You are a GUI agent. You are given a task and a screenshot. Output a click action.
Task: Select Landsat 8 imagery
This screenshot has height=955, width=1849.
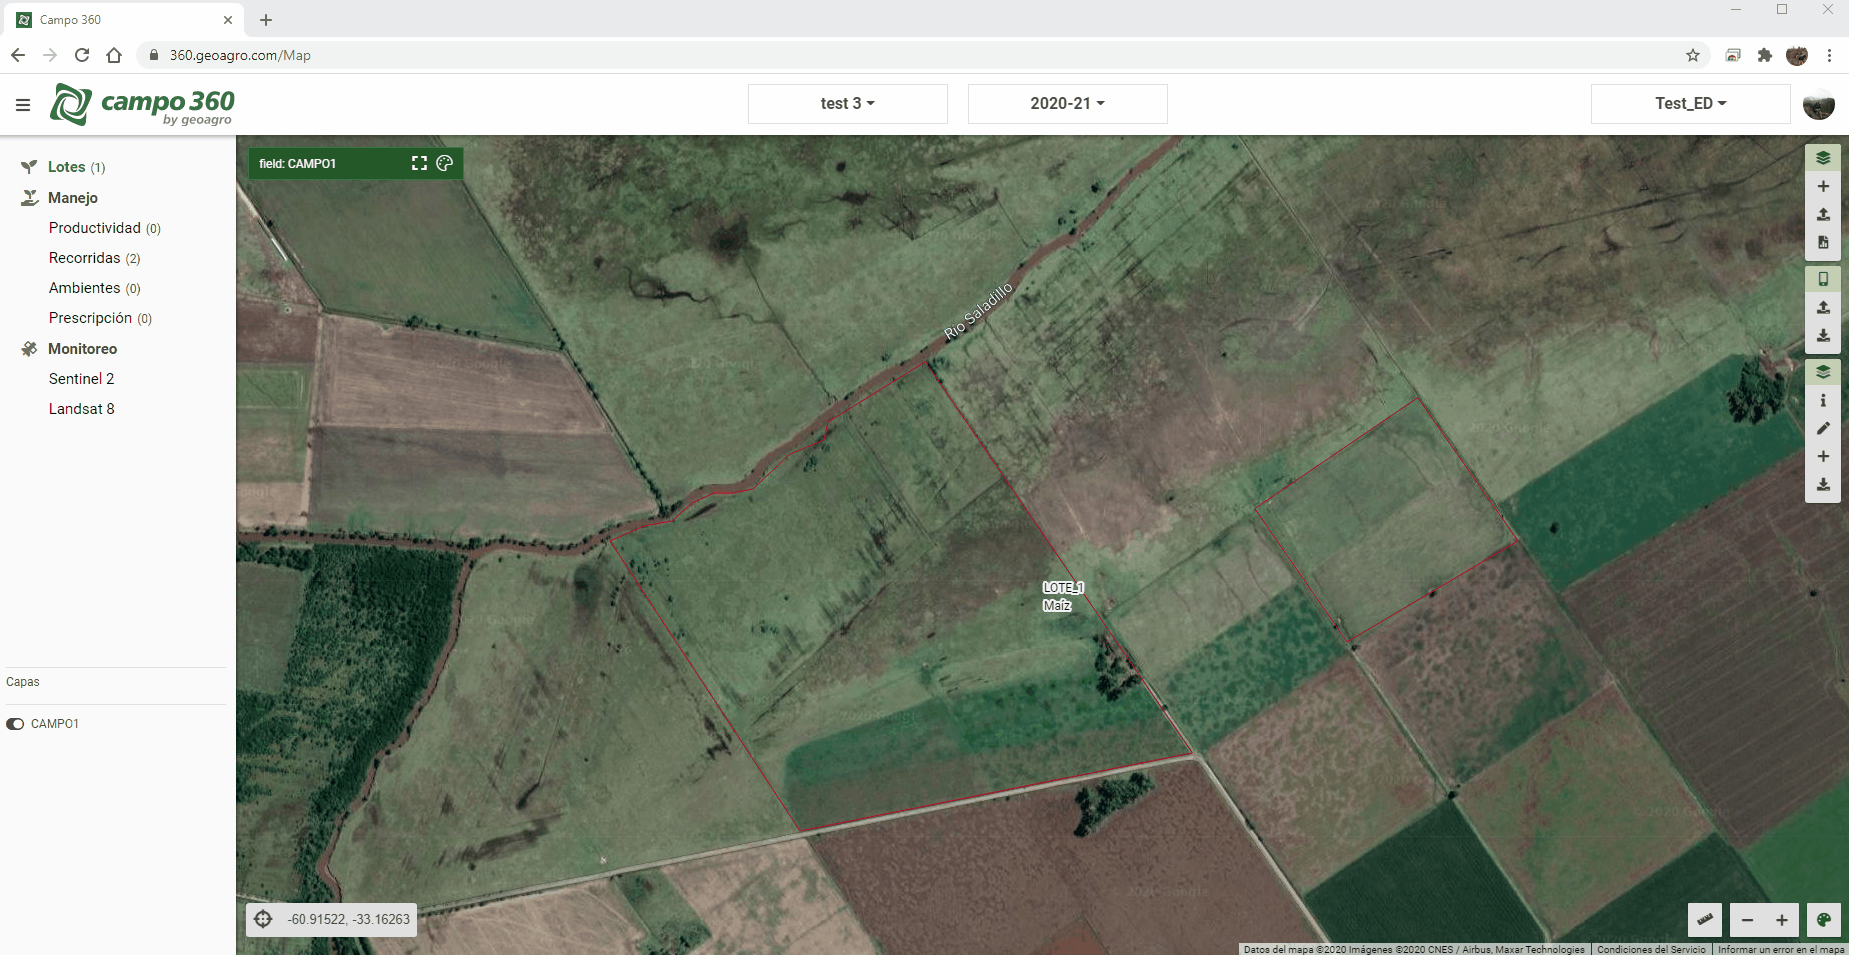82,409
